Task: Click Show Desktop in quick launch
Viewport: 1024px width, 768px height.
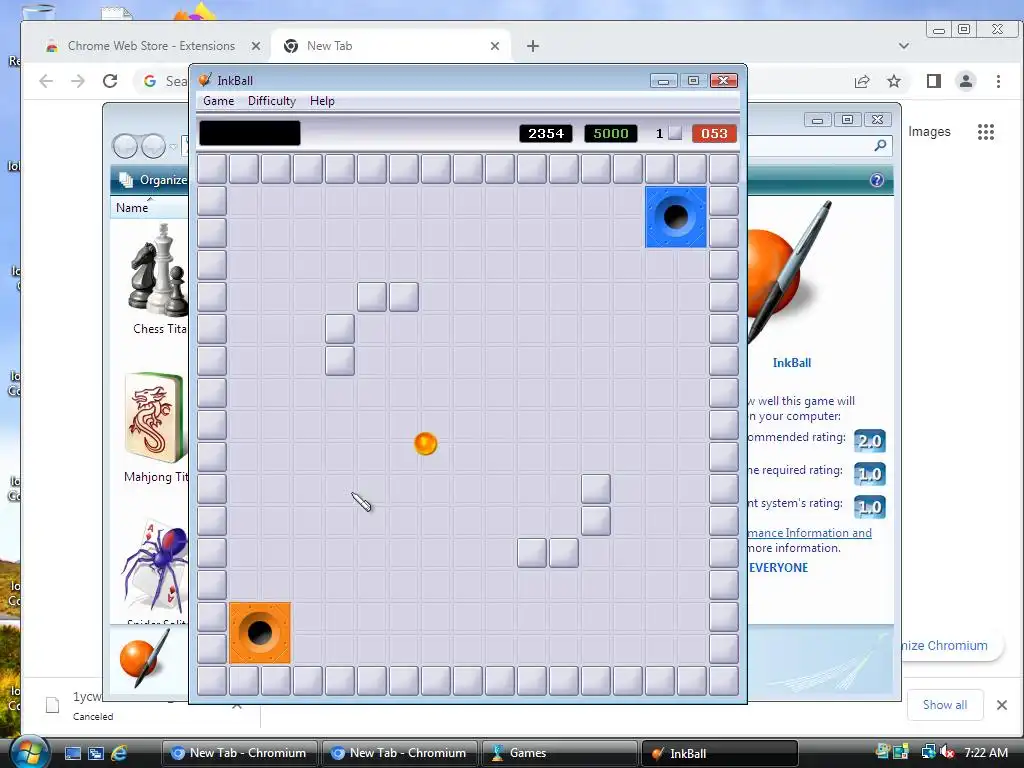Action: [72, 753]
